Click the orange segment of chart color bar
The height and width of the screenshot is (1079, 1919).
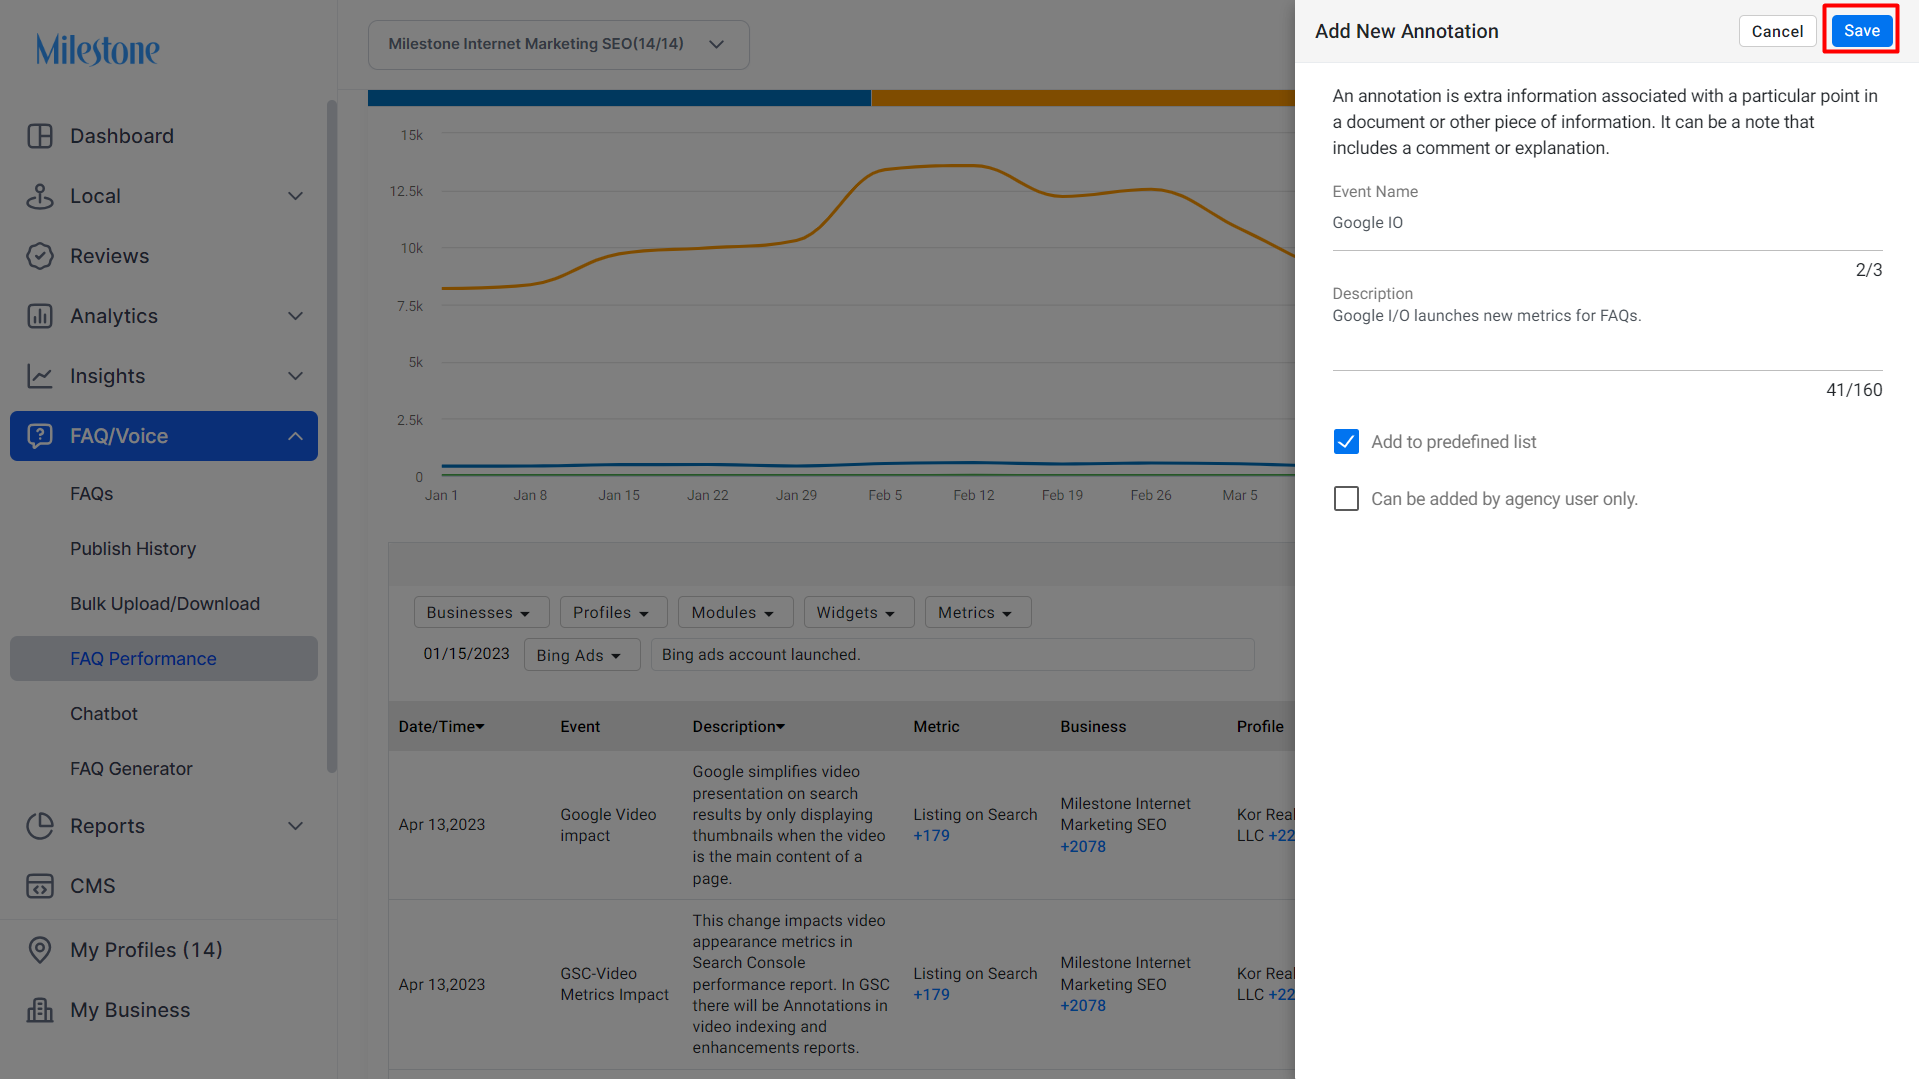[x=1083, y=98]
